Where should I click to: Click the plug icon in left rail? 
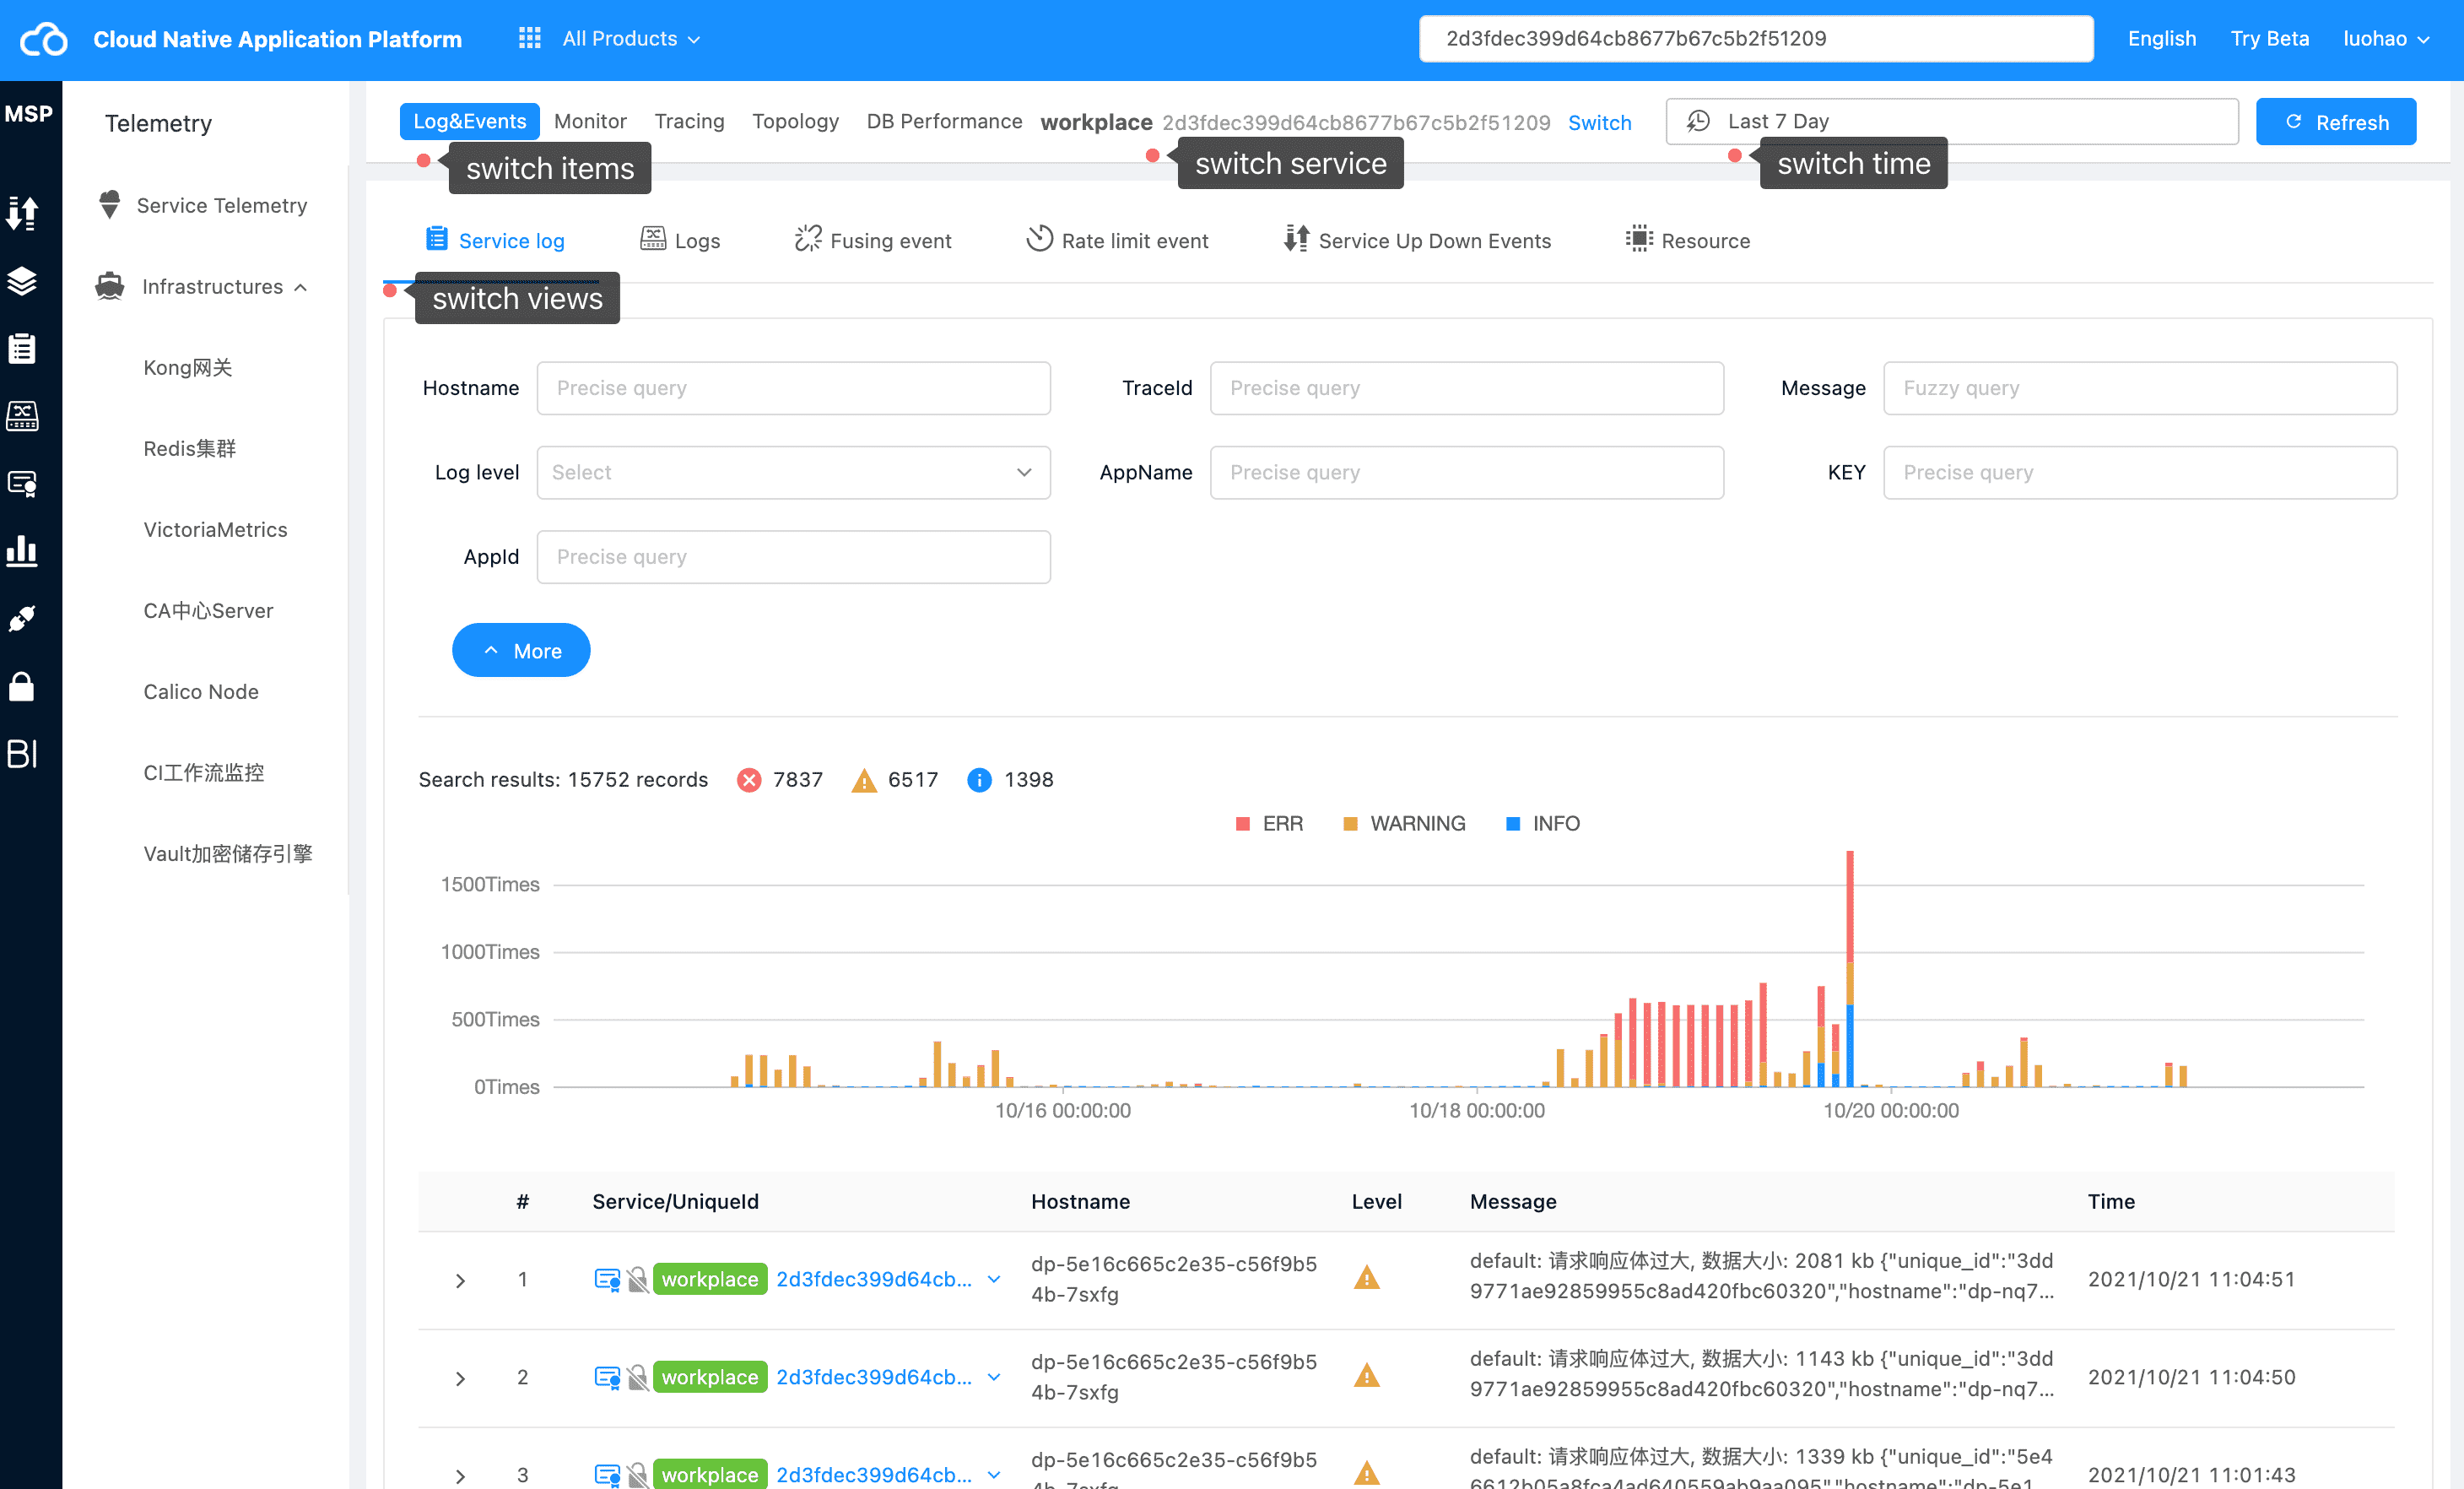coord(22,619)
